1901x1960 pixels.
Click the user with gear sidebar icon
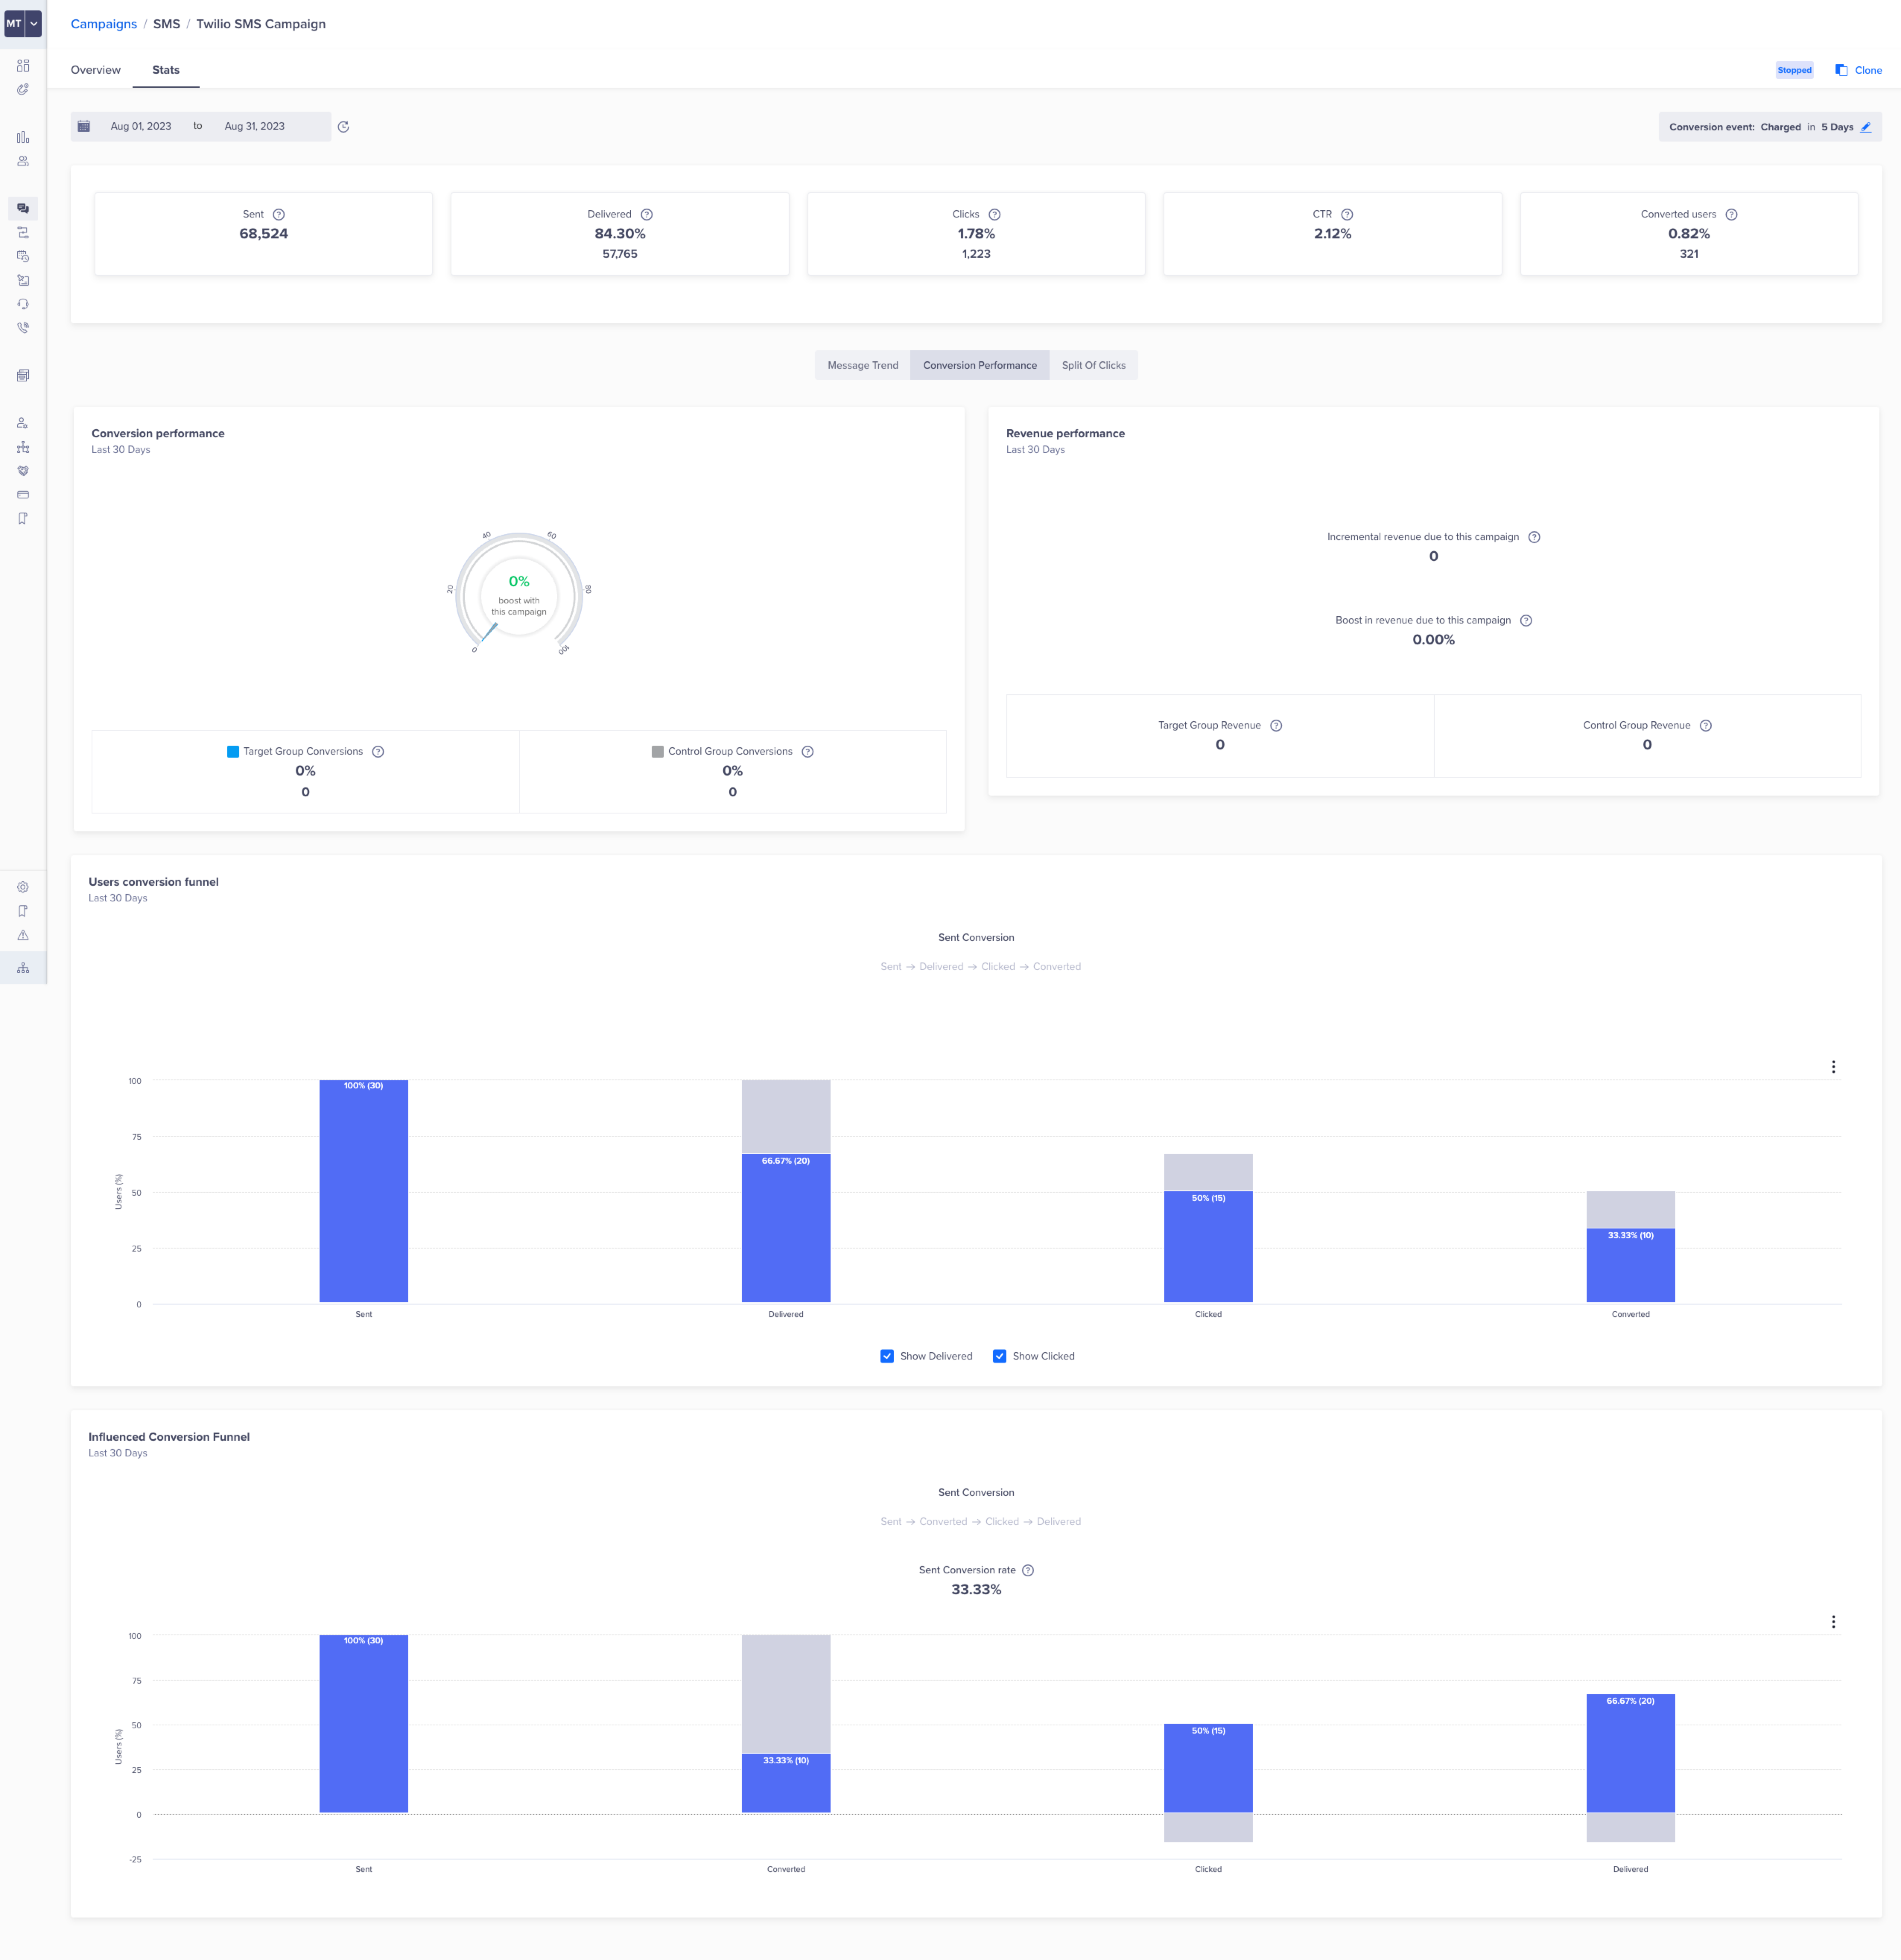[23, 423]
